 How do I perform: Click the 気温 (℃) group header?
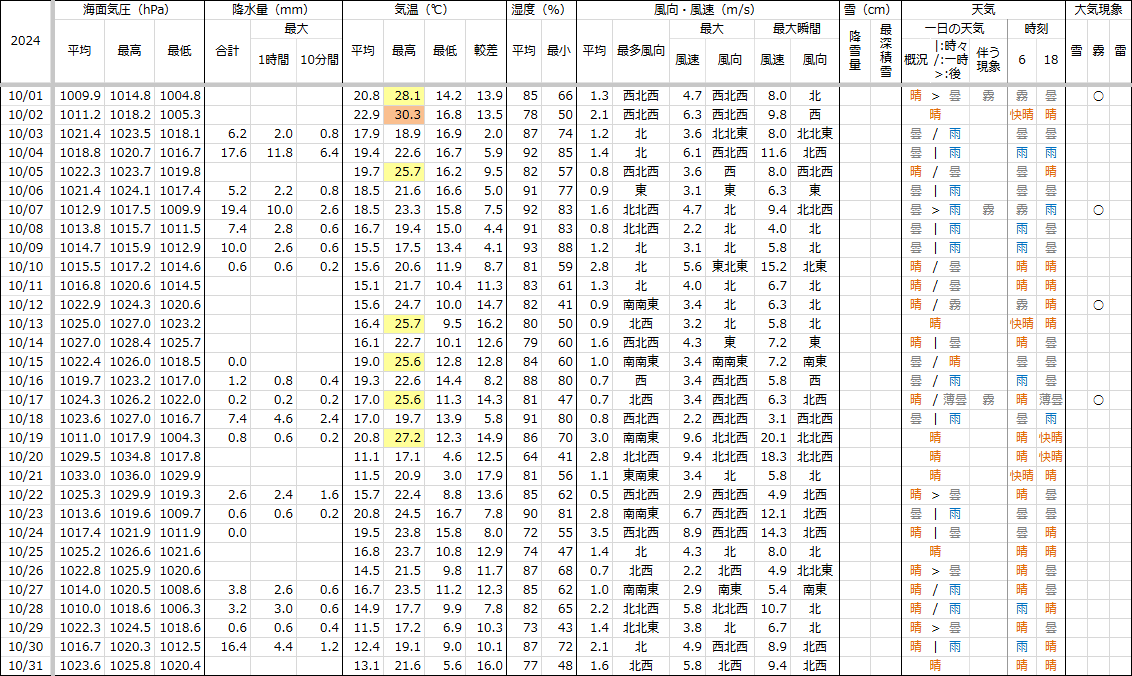point(424,10)
